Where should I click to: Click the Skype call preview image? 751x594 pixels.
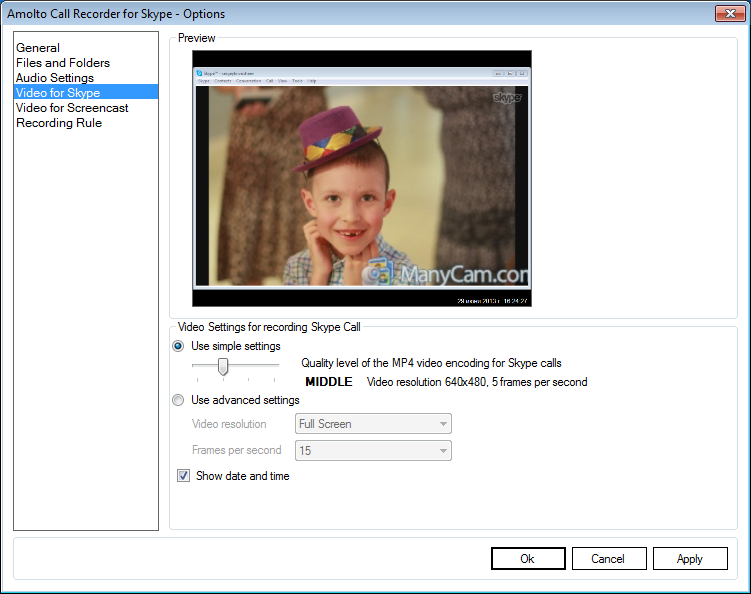point(362,178)
